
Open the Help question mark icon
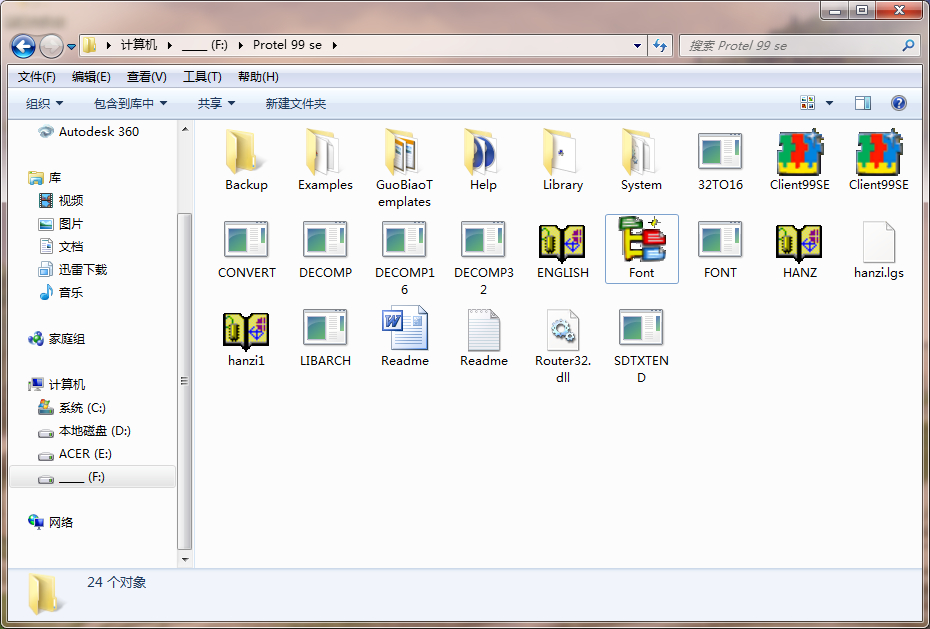899,103
